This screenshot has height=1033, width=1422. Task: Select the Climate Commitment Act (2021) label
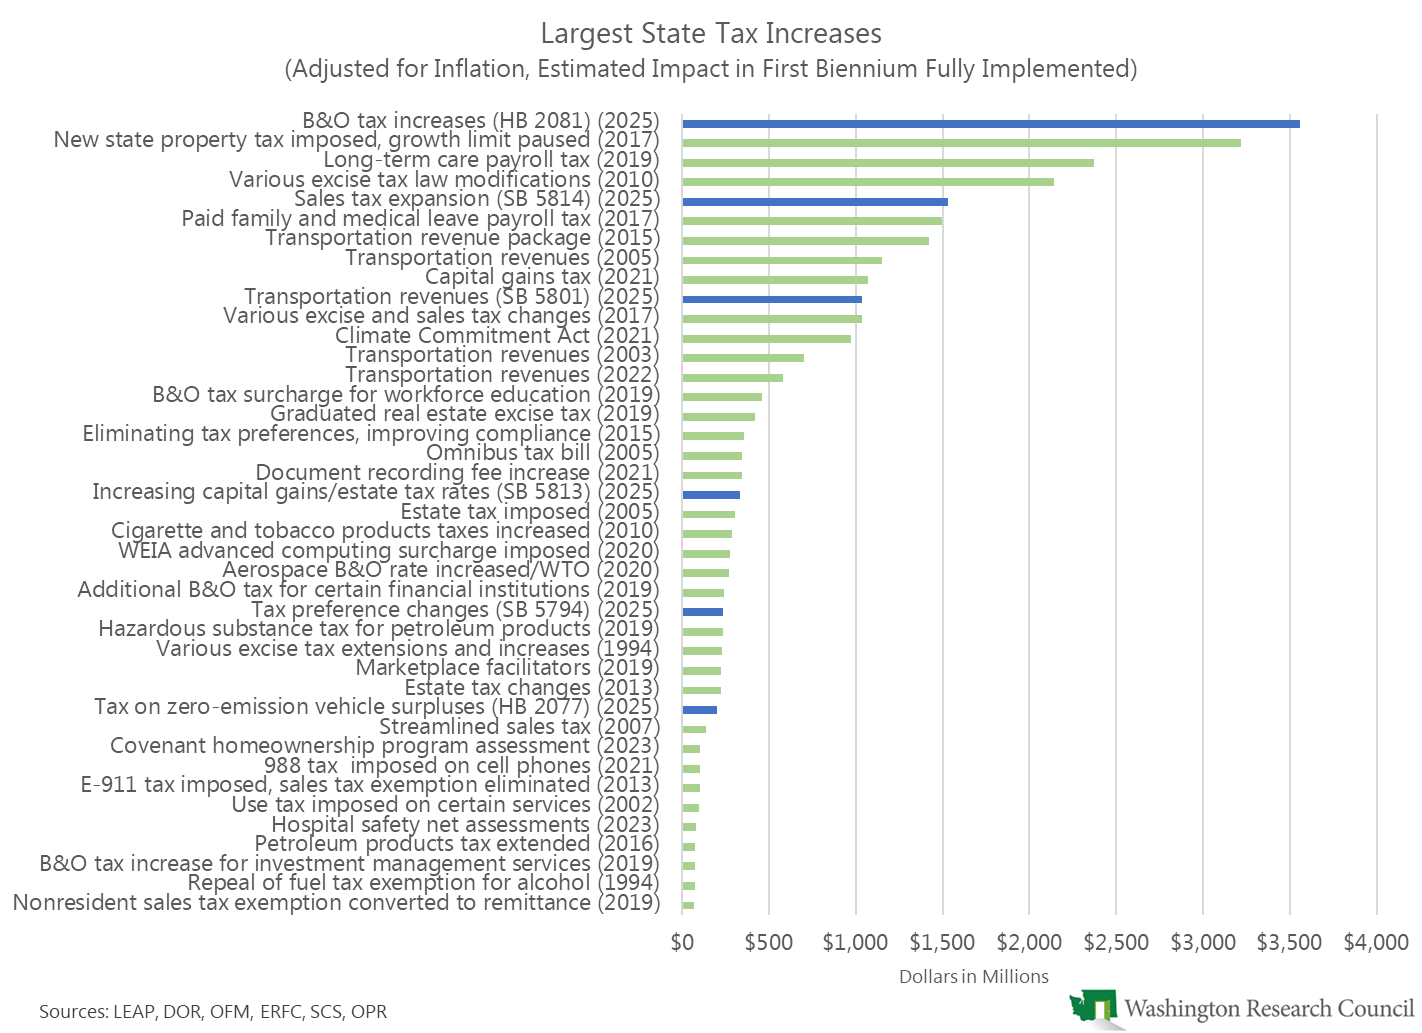(497, 336)
